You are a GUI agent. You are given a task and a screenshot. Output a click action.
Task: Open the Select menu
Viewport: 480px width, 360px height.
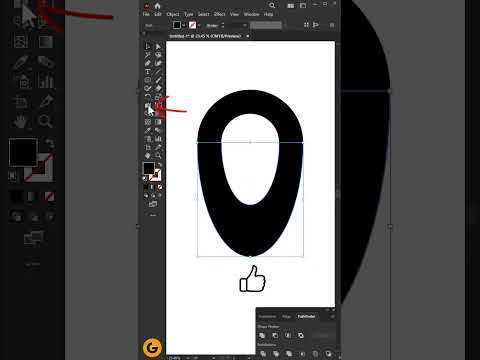(x=203, y=14)
